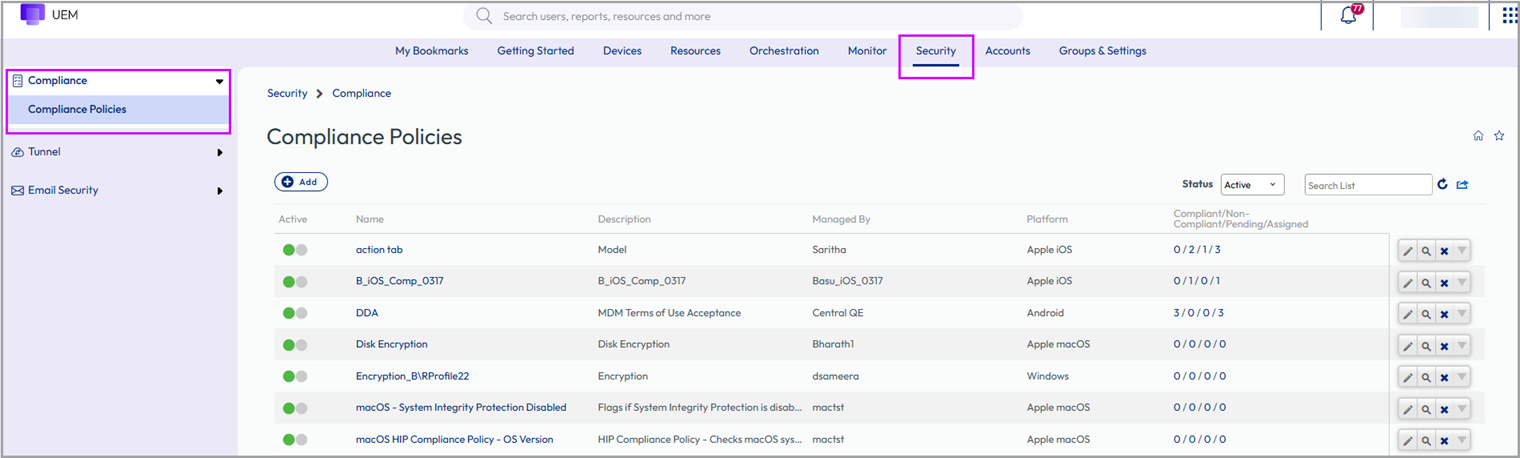Toggle active status of action tab policy
Image resolution: width=1520 pixels, height=458 pixels.
295,250
